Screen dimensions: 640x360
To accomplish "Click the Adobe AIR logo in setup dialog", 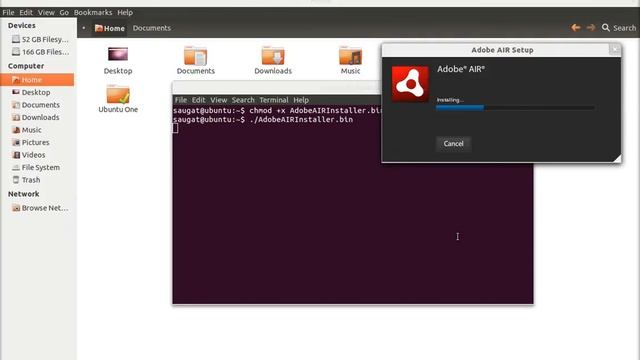I will (x=410, y=84).
